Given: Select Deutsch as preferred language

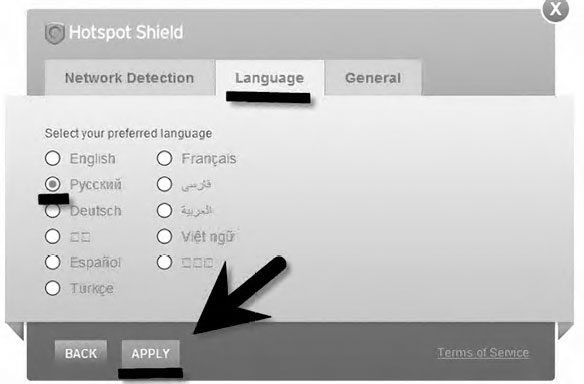Looking at the screenshot, I should pos(53,210).
